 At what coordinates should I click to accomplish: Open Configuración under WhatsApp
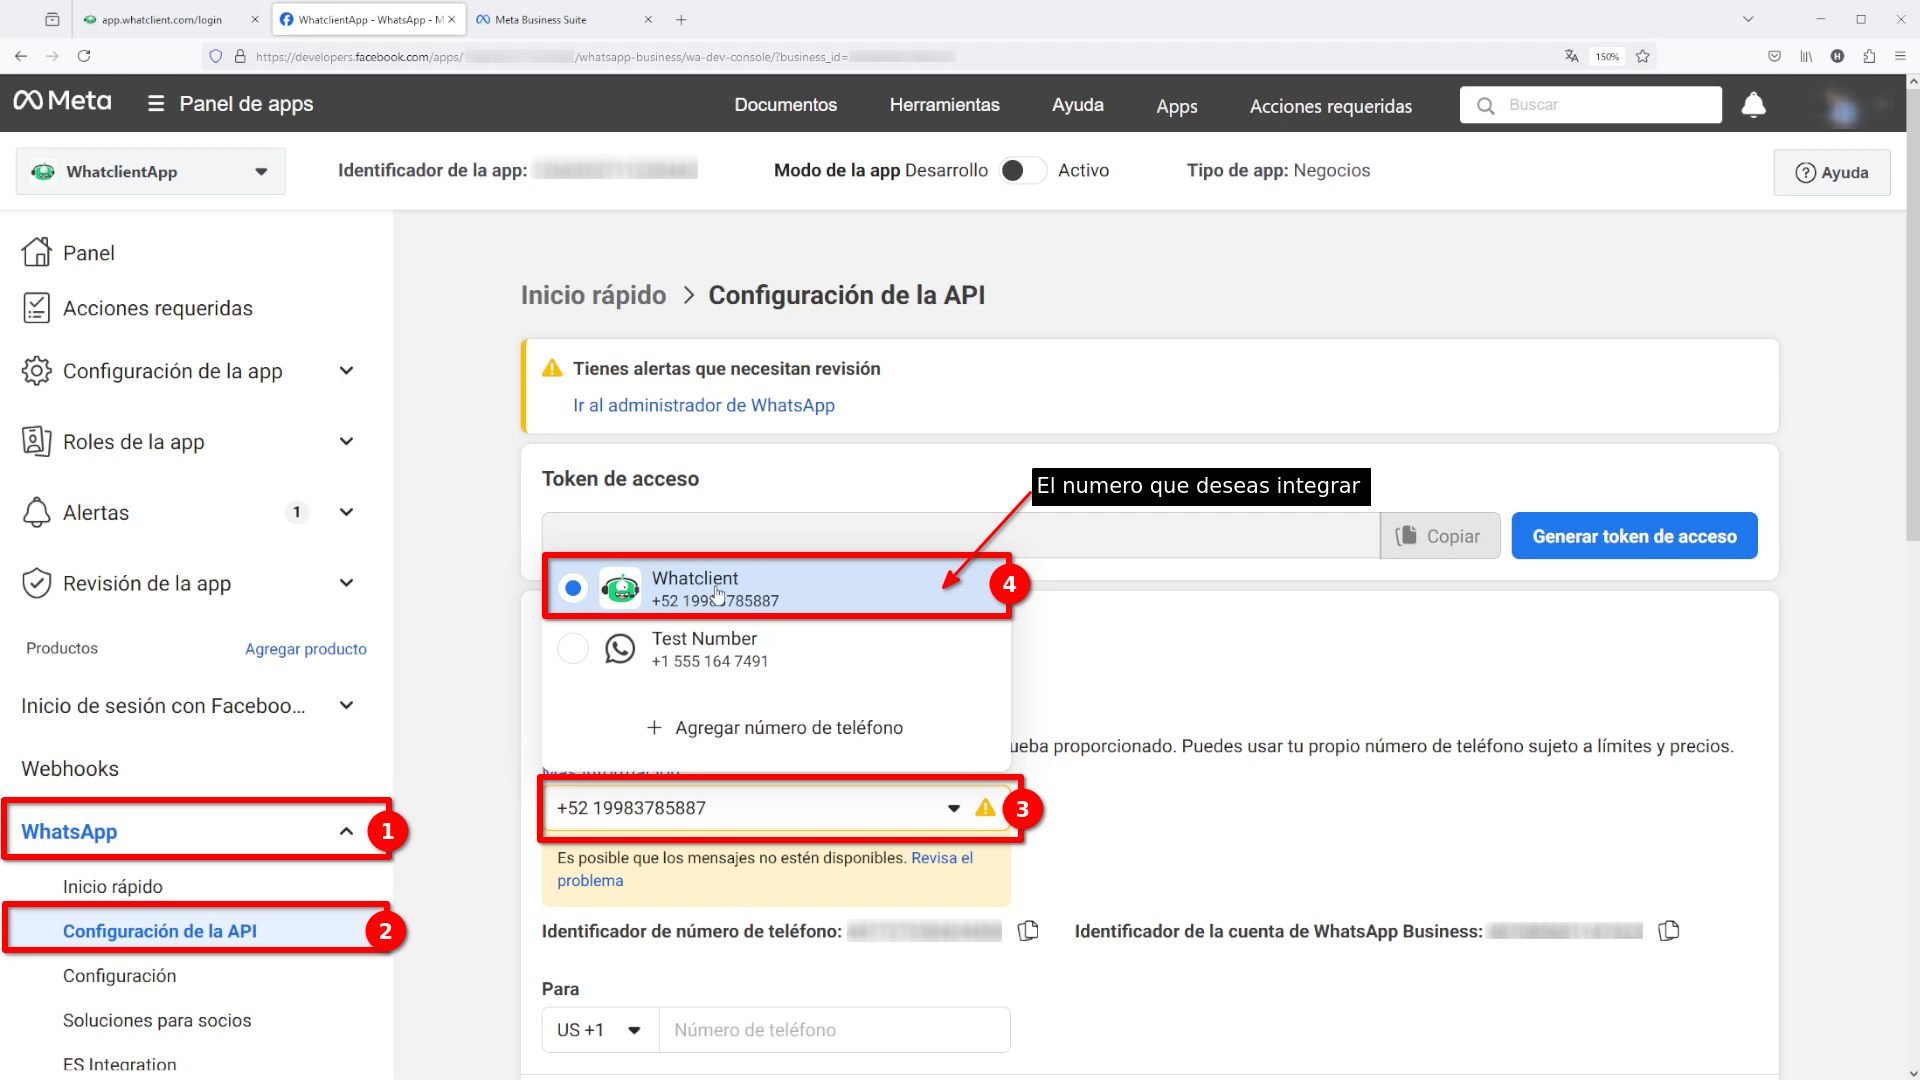pos(119,976)
